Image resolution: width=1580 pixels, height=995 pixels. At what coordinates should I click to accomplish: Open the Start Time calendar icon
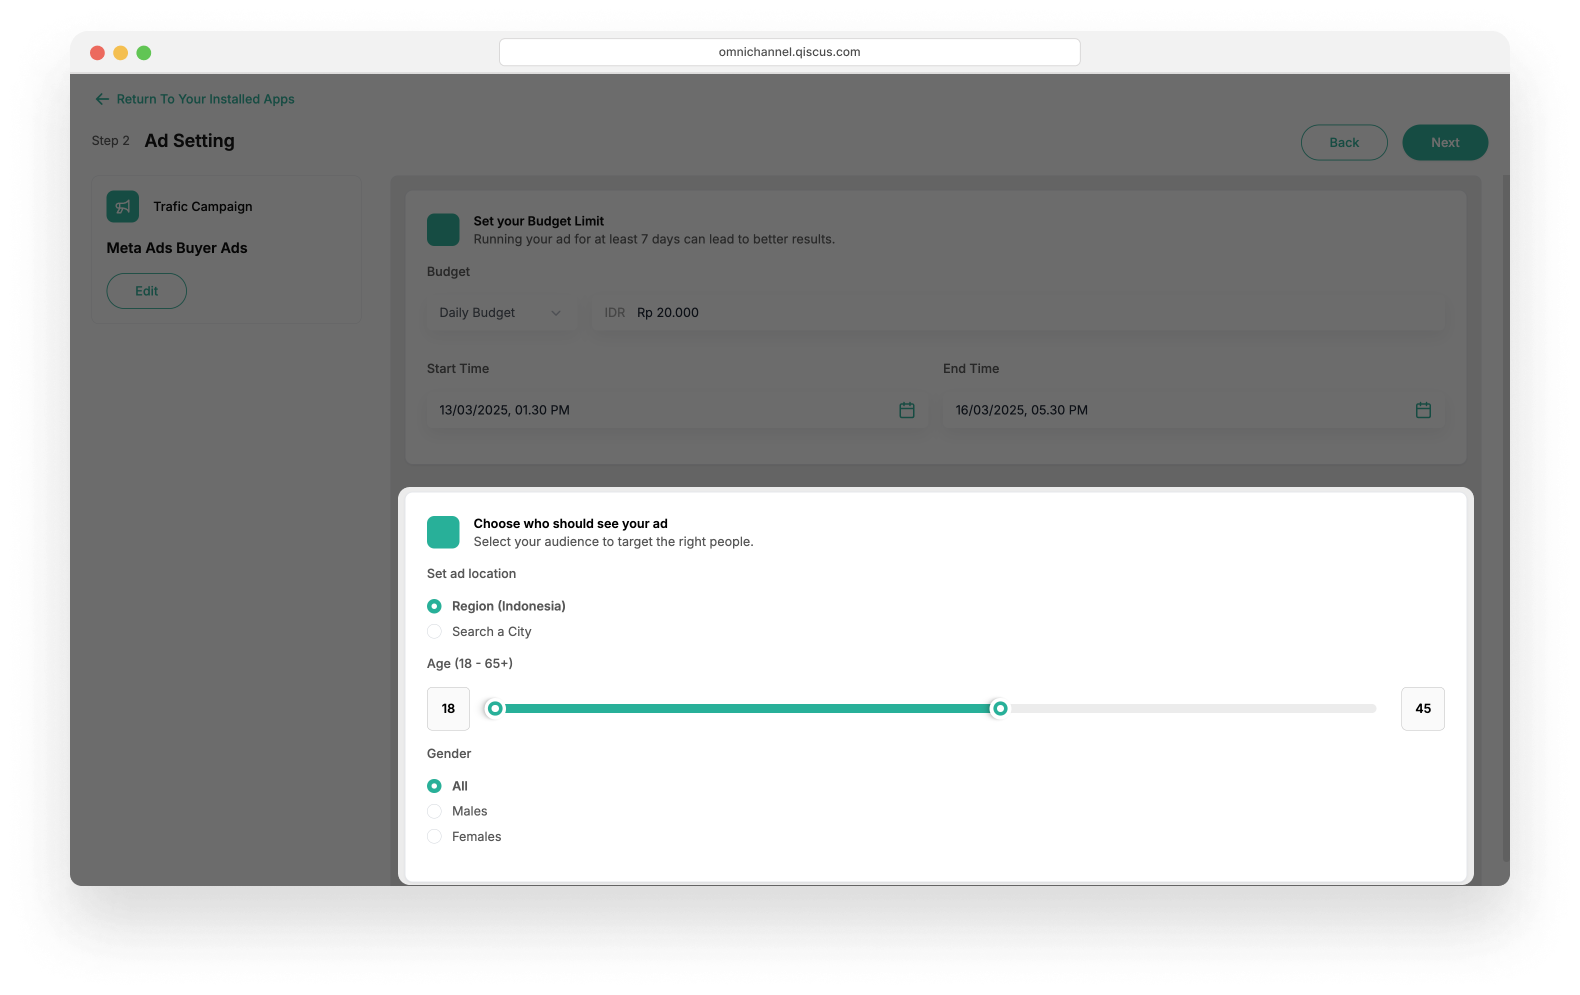tap(907, 410)
